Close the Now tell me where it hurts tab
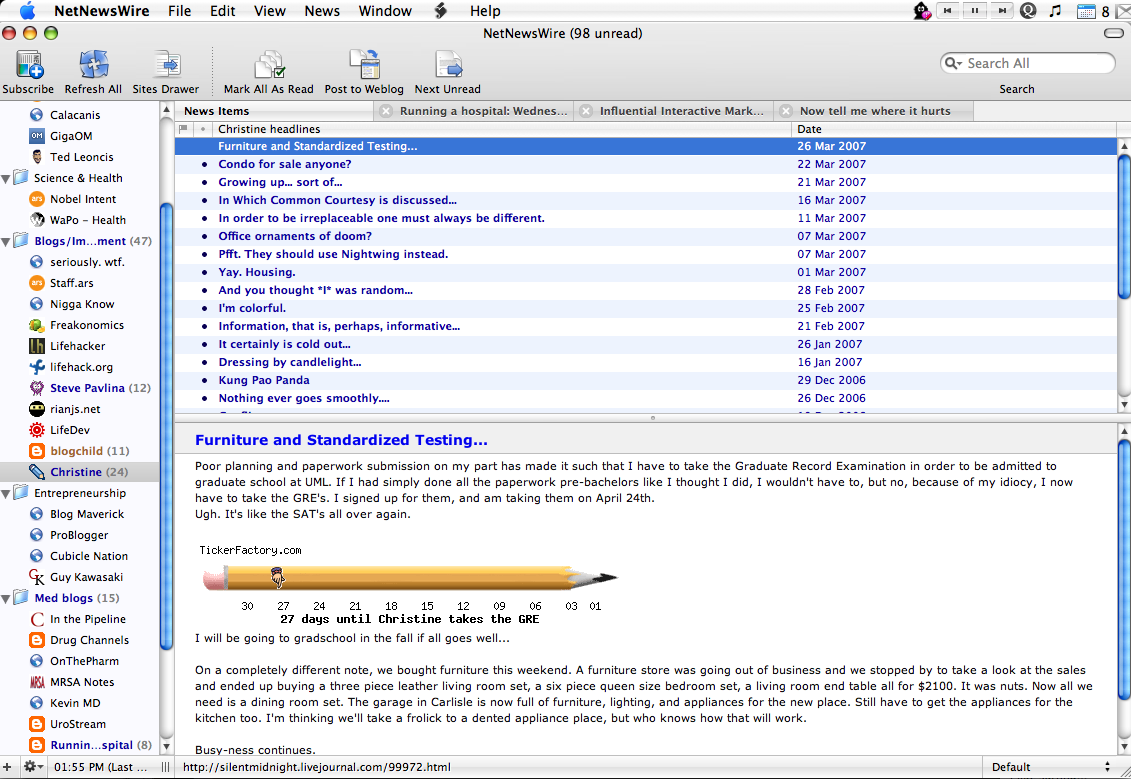The image size is (1131, 779). [786, 111]
